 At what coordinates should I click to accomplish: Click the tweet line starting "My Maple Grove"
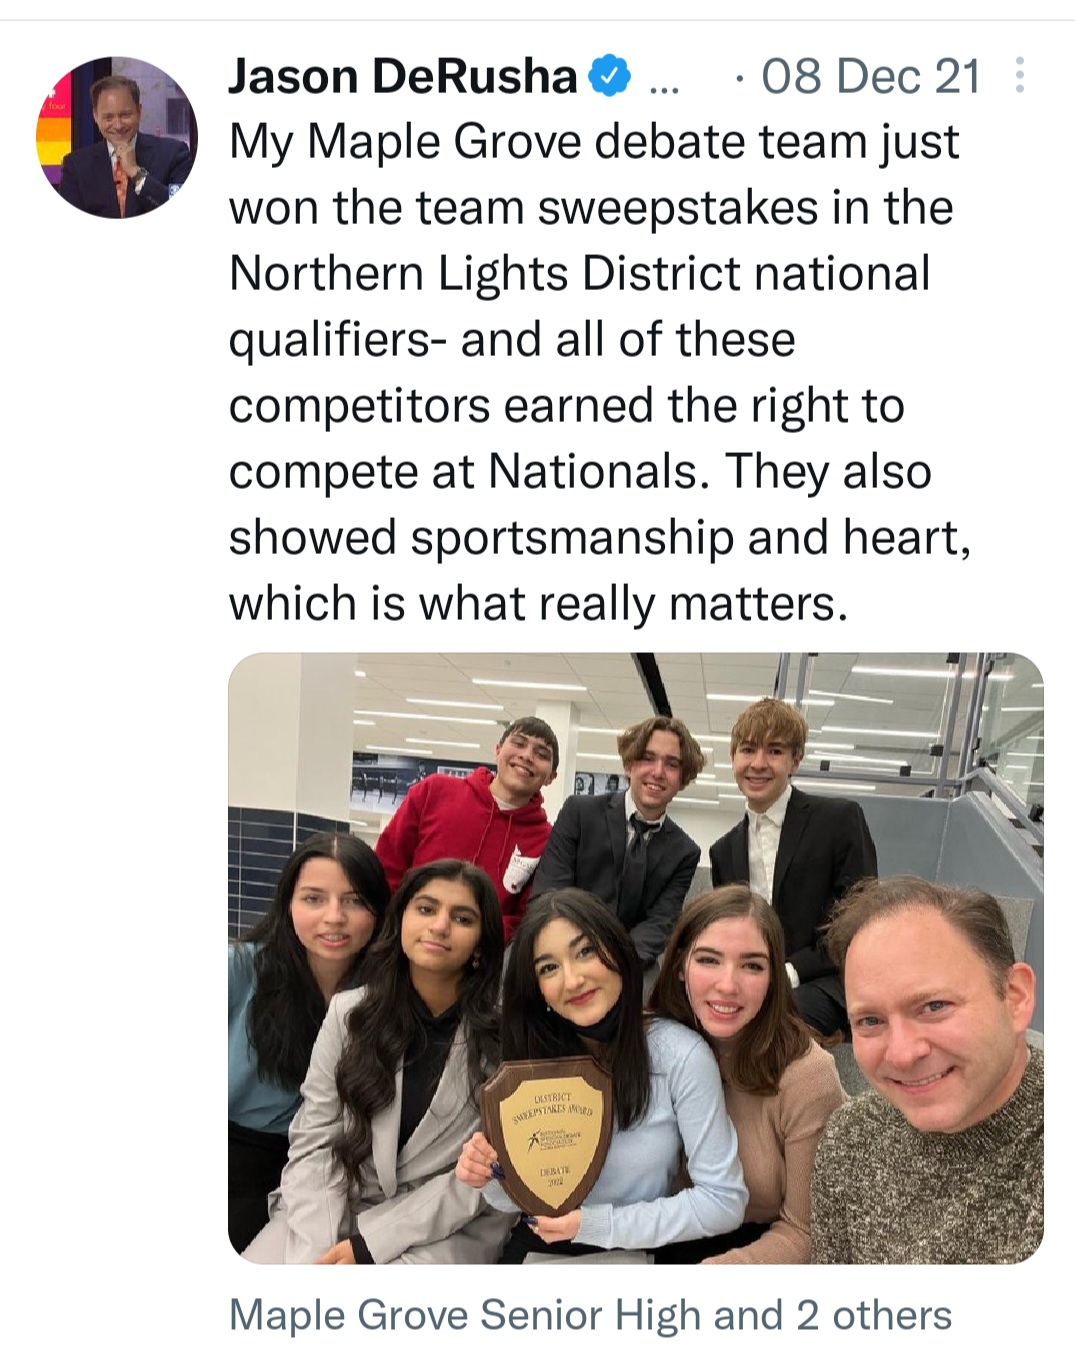coord(594,142)
